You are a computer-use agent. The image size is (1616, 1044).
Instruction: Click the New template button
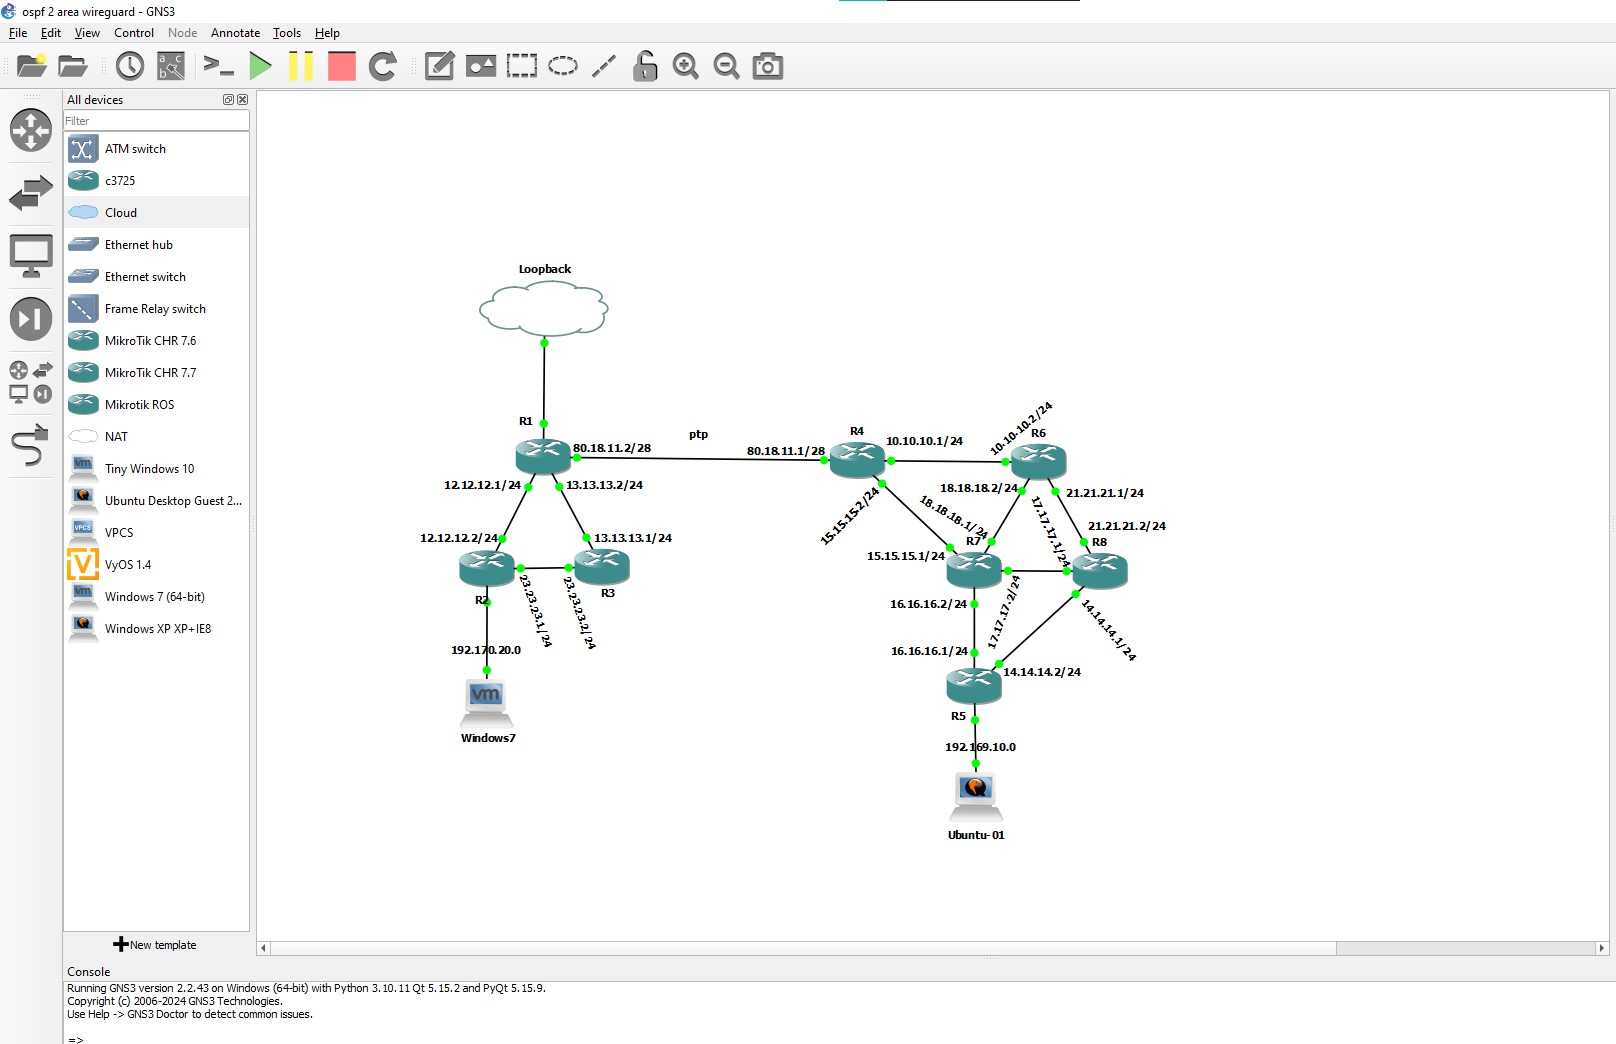coord(155,945)
